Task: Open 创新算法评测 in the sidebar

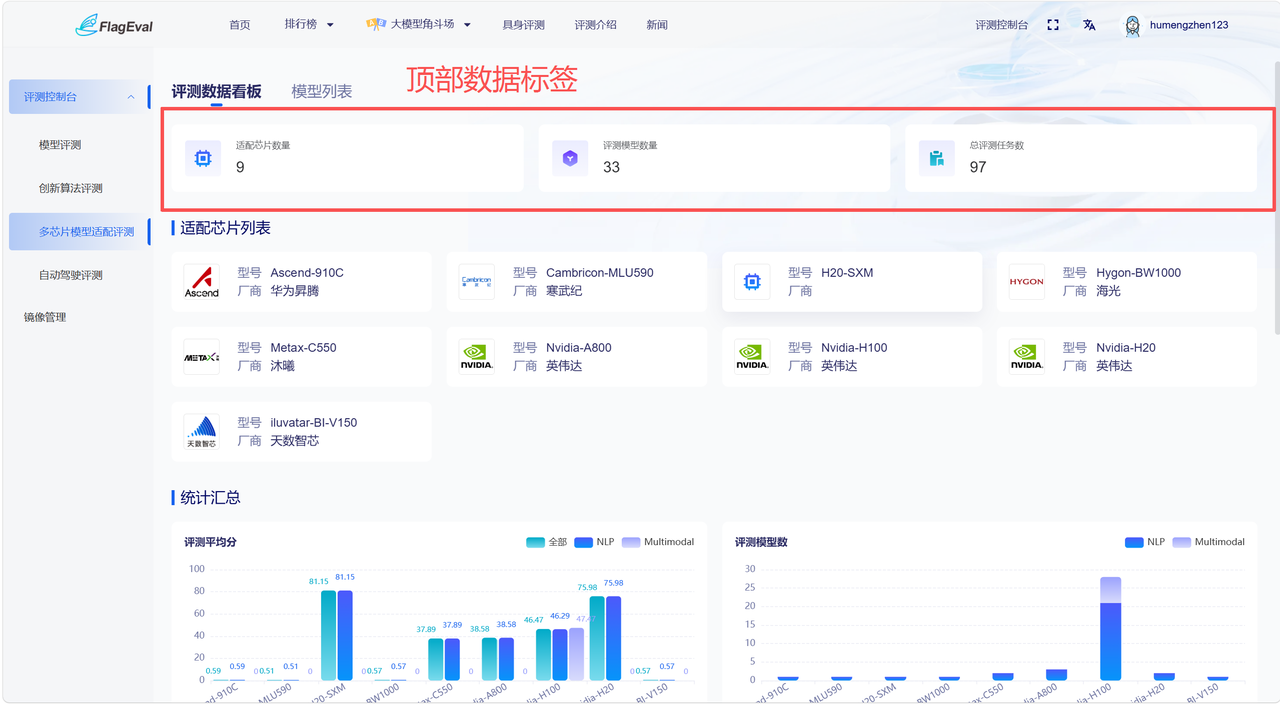Action: [70, 188]
